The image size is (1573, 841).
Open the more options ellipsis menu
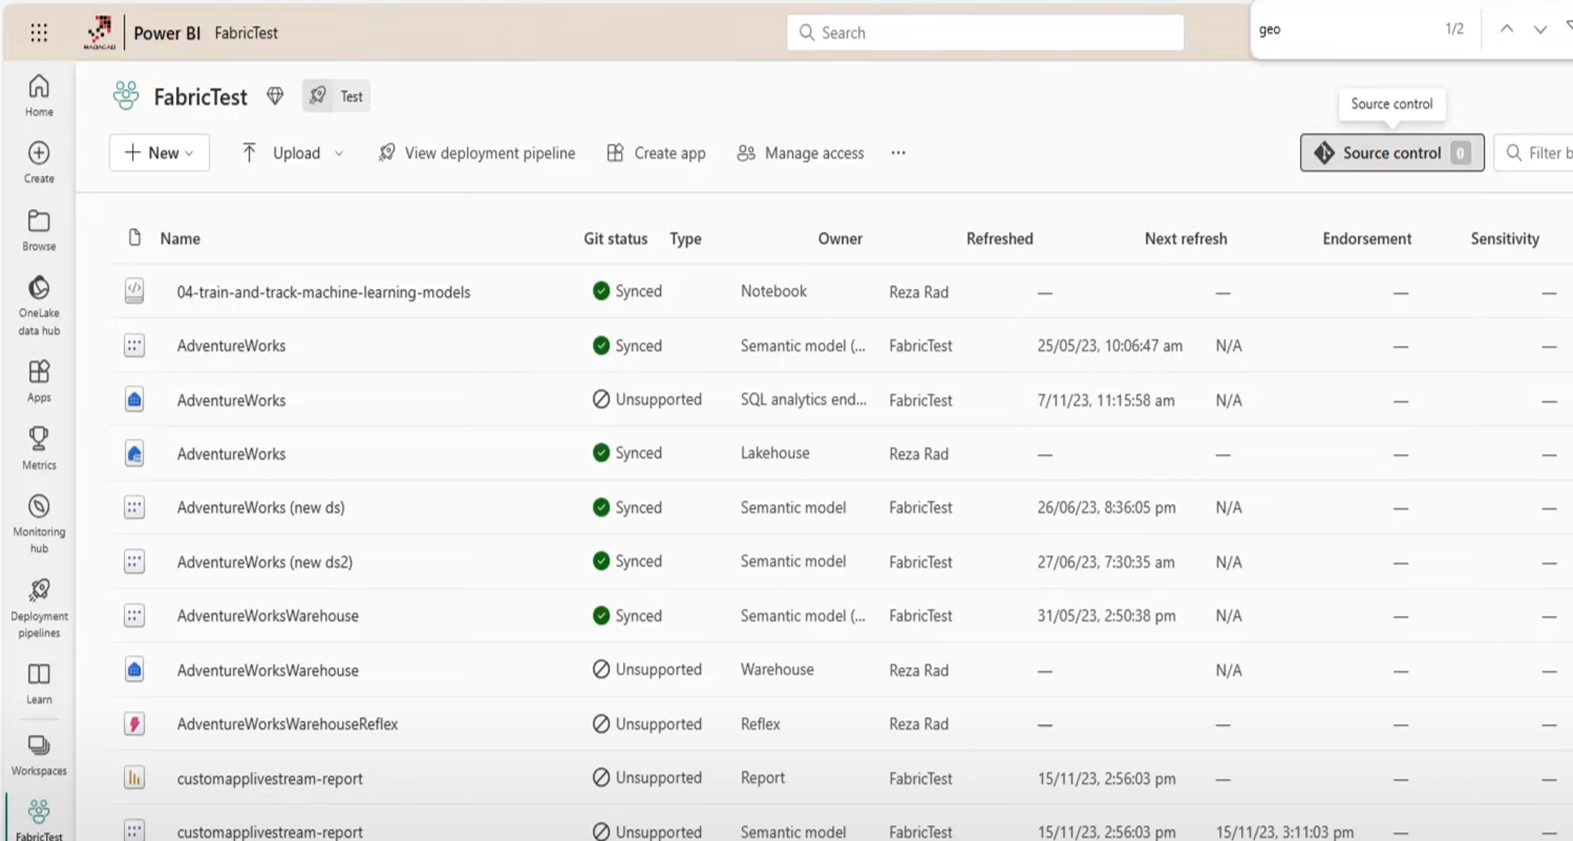[898, 153]
